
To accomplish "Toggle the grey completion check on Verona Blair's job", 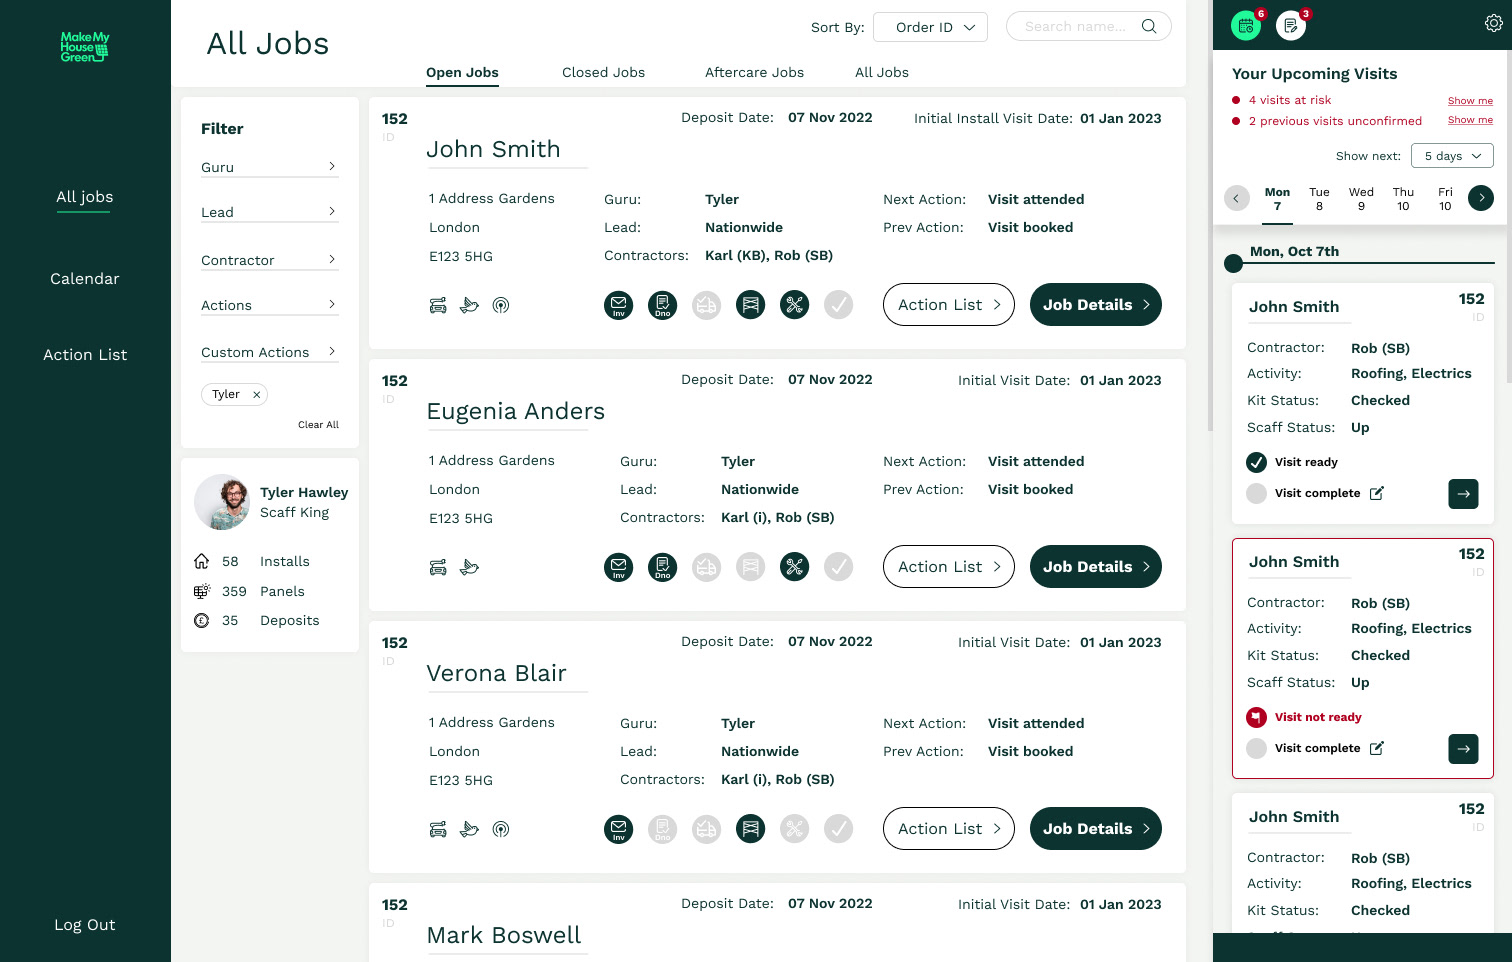I will [839, 829].
